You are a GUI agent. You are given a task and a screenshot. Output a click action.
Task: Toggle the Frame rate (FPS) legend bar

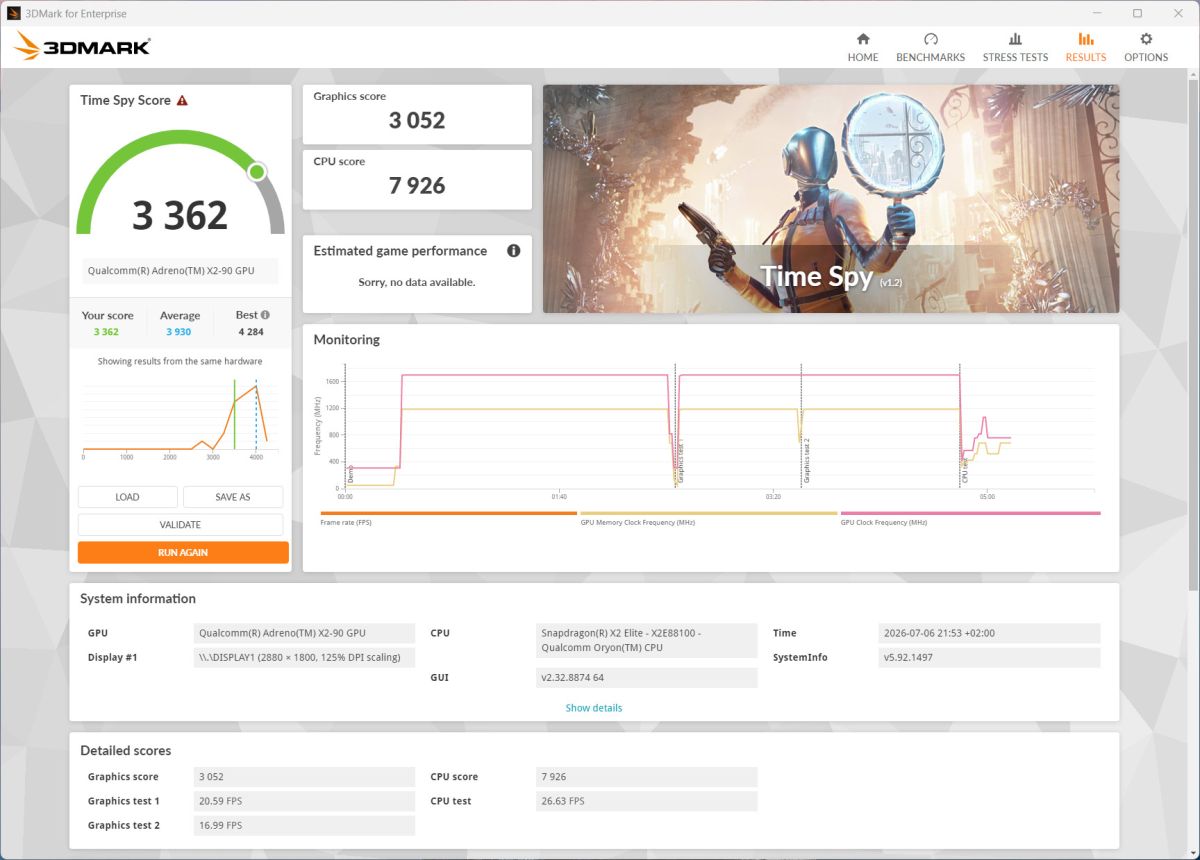[448, 514]
